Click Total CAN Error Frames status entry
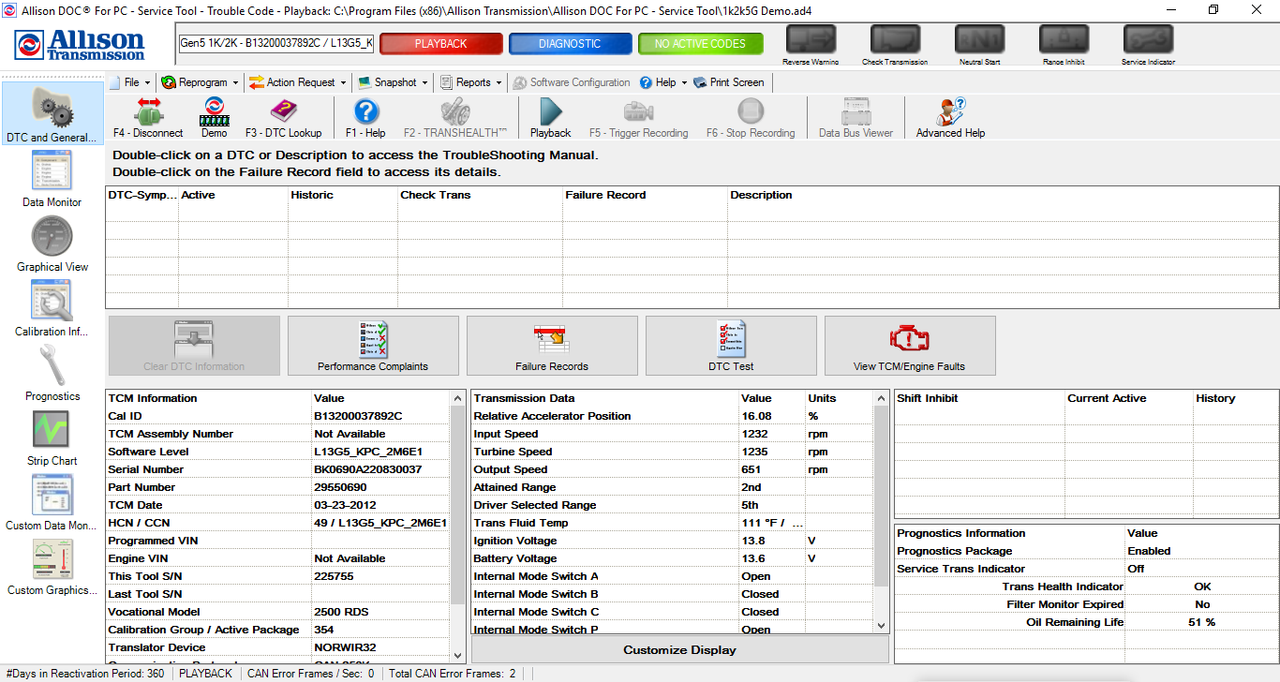 pos(452,674)
